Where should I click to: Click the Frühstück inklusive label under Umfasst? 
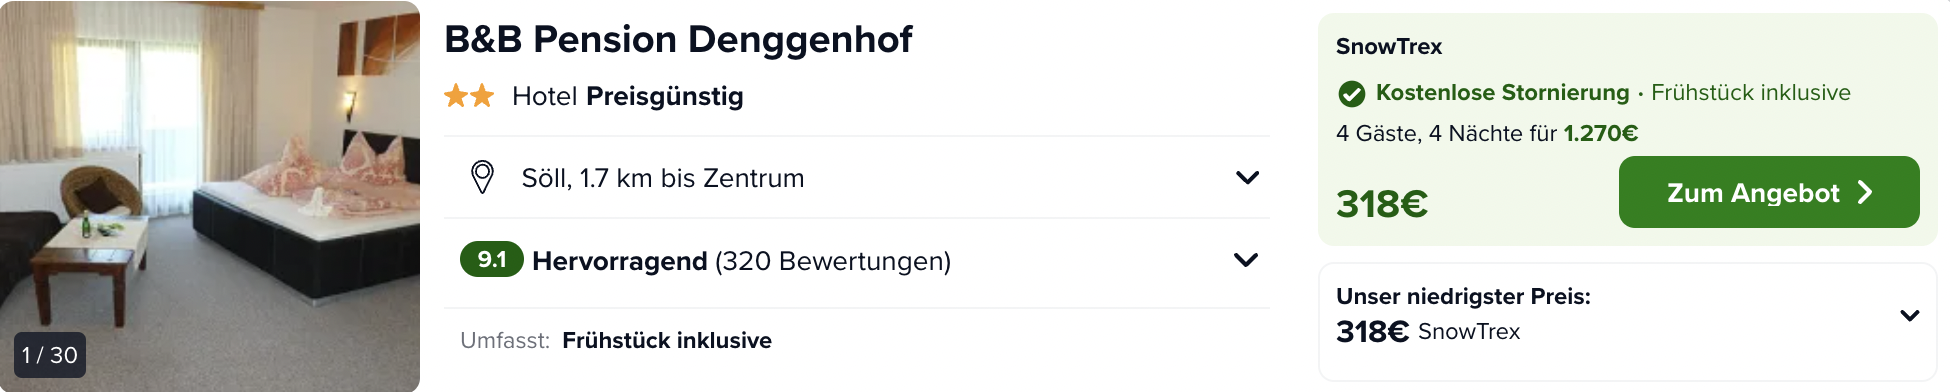point(667,340)
